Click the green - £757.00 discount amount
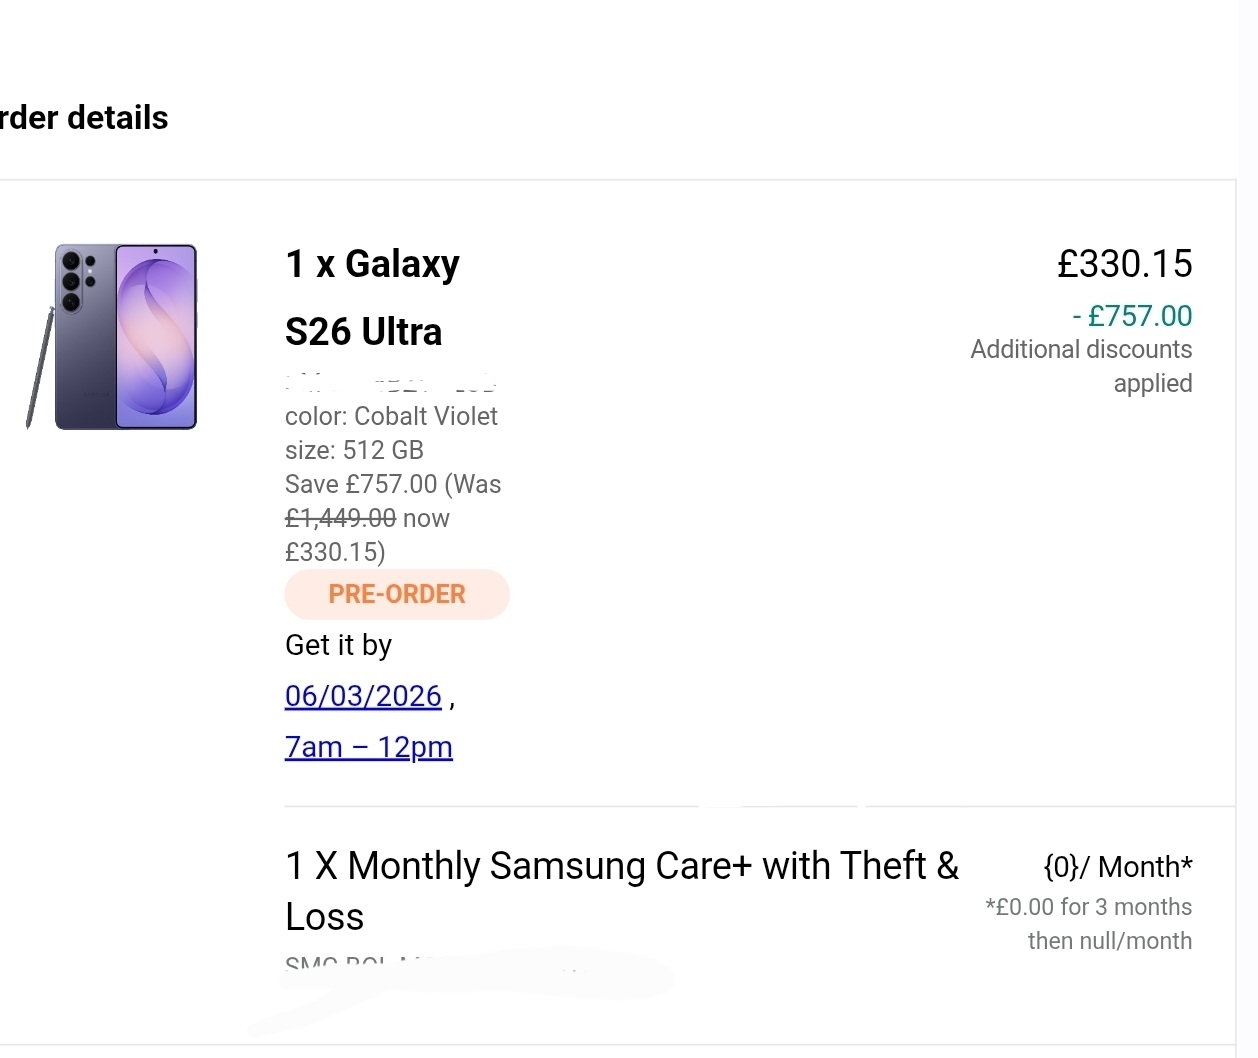Screen dimensions: 1258x1058 click(x=1132, y=316)
